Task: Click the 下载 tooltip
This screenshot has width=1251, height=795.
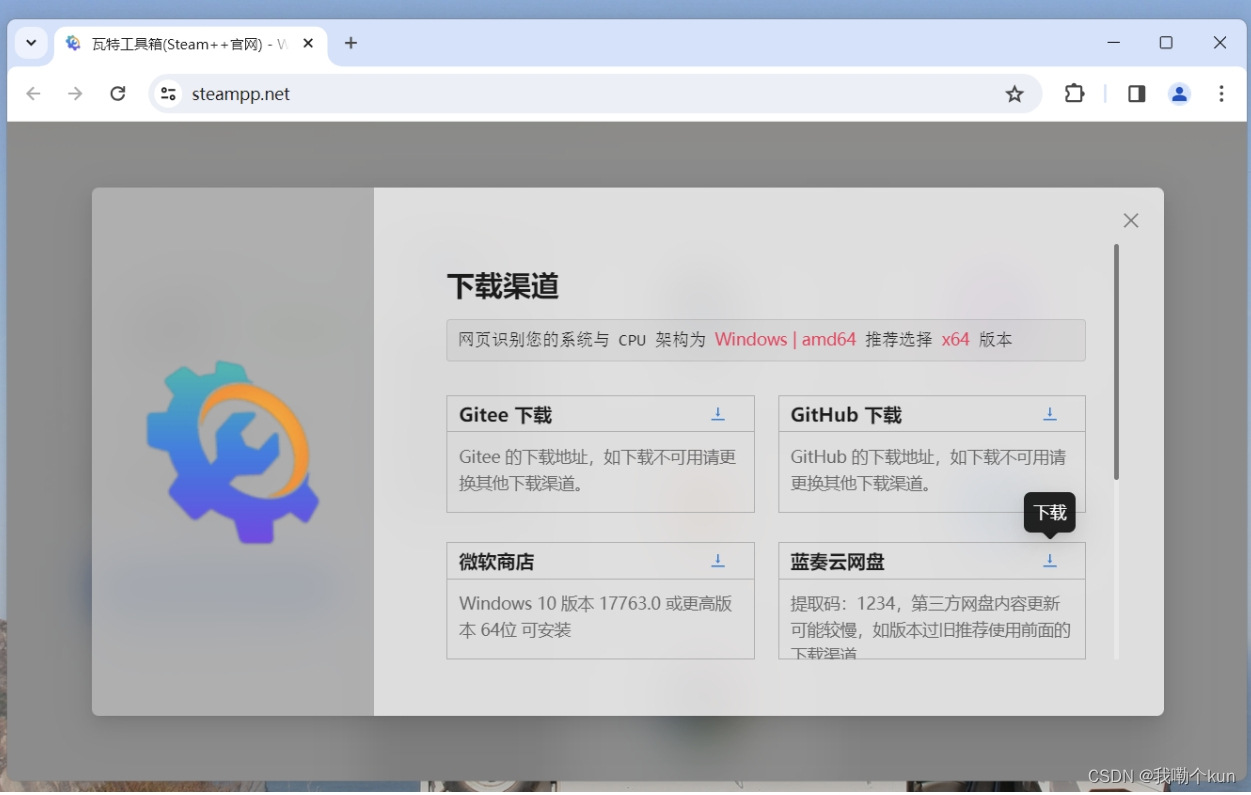Action: tap(1050, 513)
